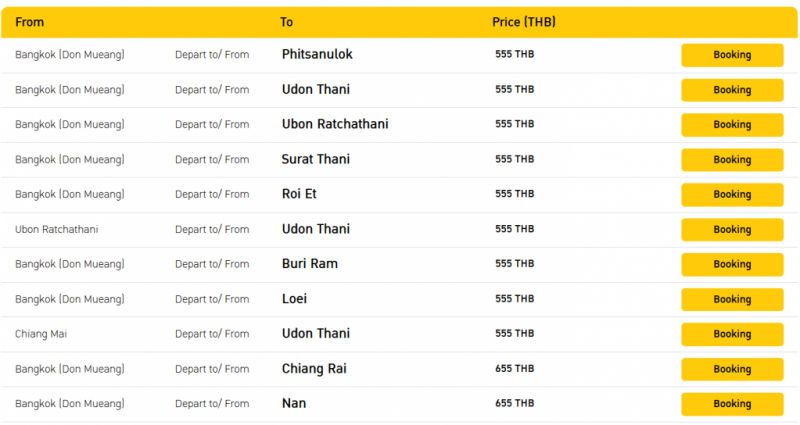Select Booking for the Surat Thani route
The width and height of the screenshot is (800, 425).
(732, 160)
